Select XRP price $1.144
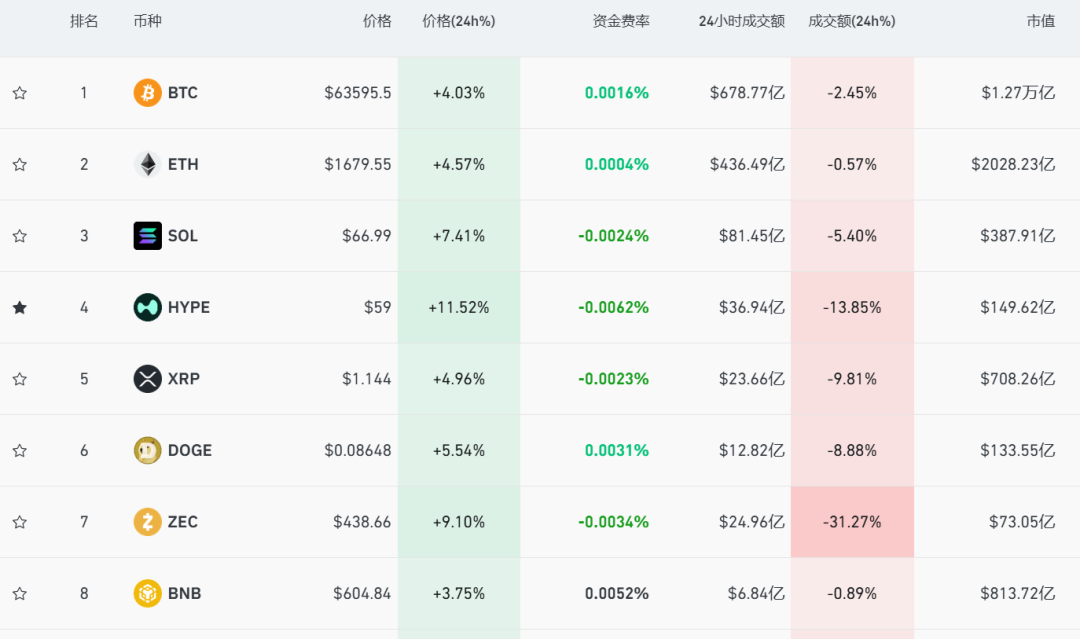 point(366,379)
